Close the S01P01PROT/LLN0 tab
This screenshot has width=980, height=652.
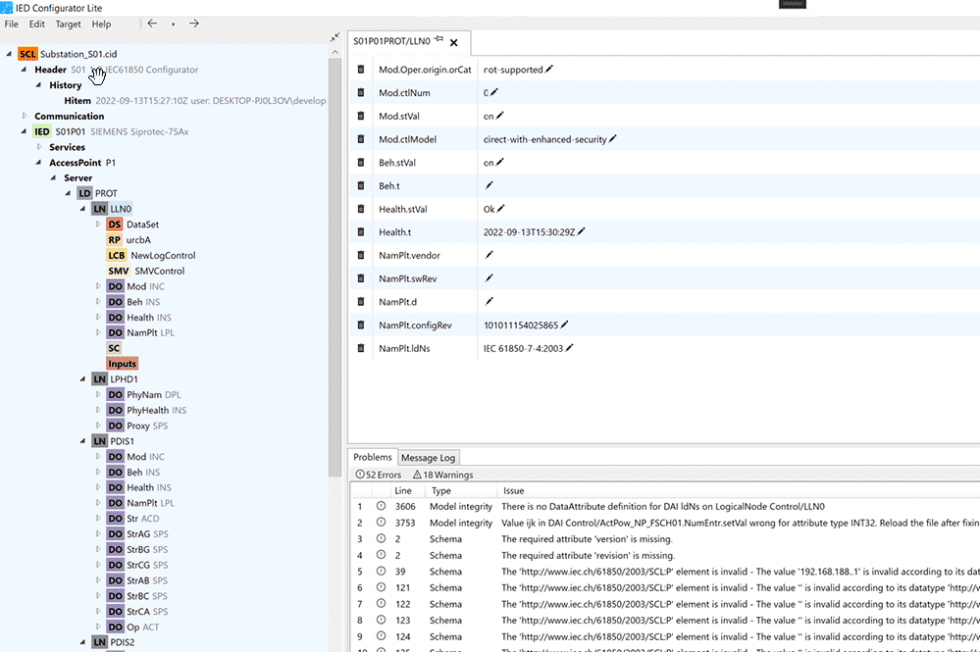[x=454, y=42]
